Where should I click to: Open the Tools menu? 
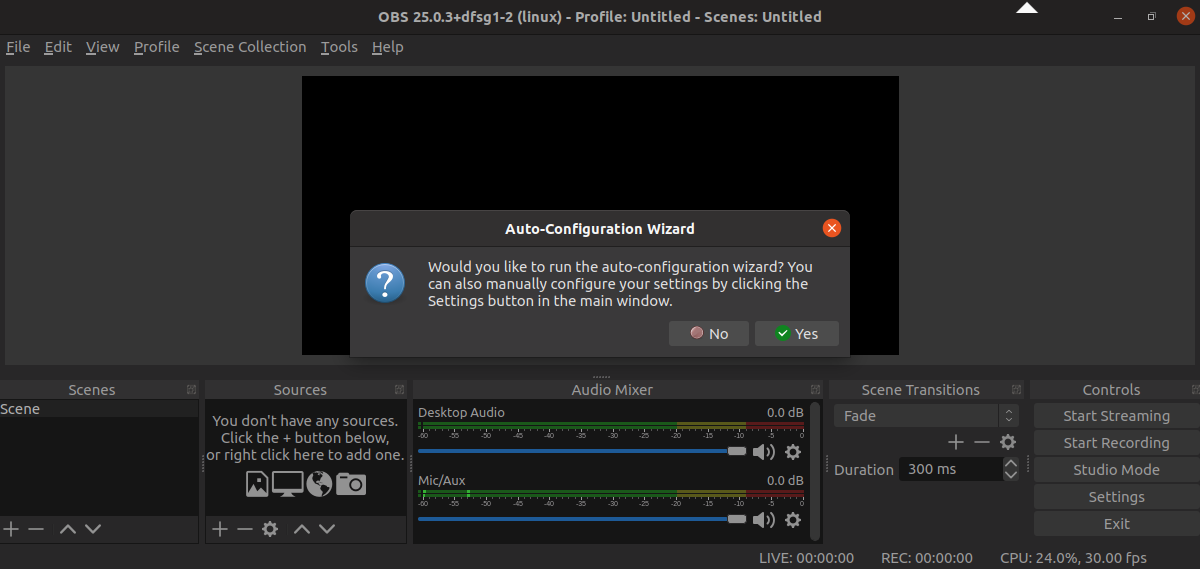coord(339,47)
